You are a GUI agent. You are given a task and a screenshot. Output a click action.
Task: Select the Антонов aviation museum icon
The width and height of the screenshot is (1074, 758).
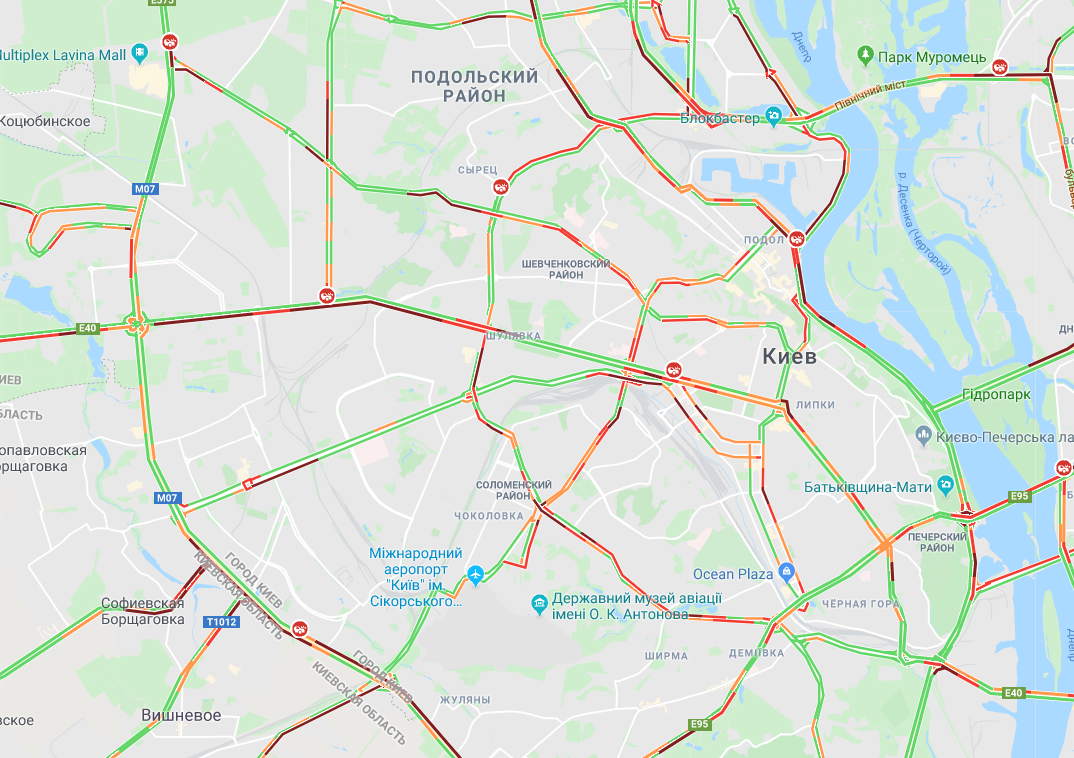click(540, 604)
